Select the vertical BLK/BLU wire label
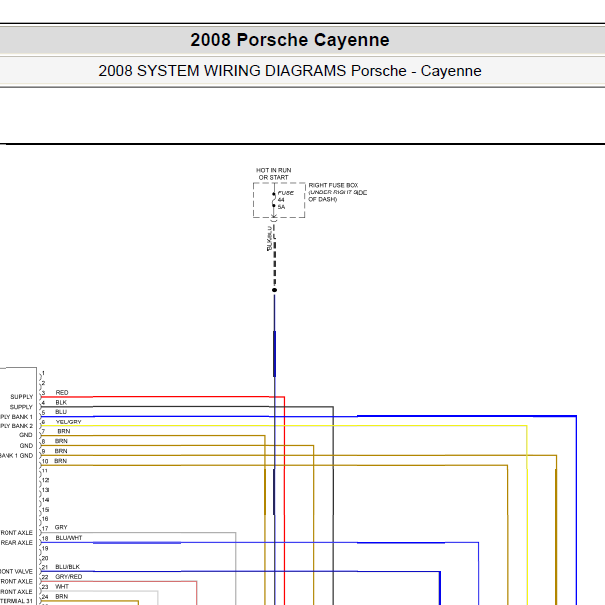The image size is (605, 605). click(x=269, y=238)
